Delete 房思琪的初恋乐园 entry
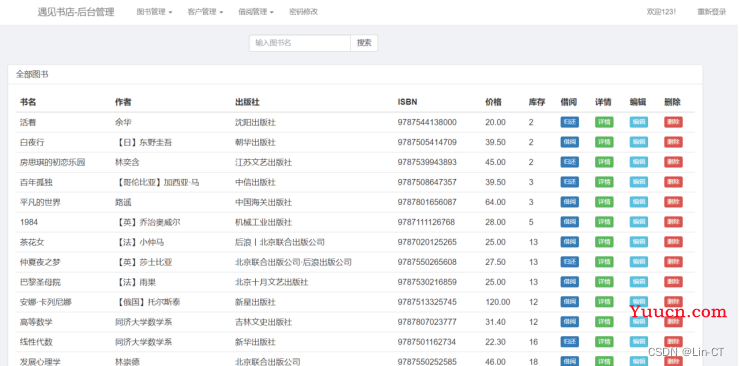The height and width of the screenshot is (366, 739). pyautogui.click(x=673, y=162)
